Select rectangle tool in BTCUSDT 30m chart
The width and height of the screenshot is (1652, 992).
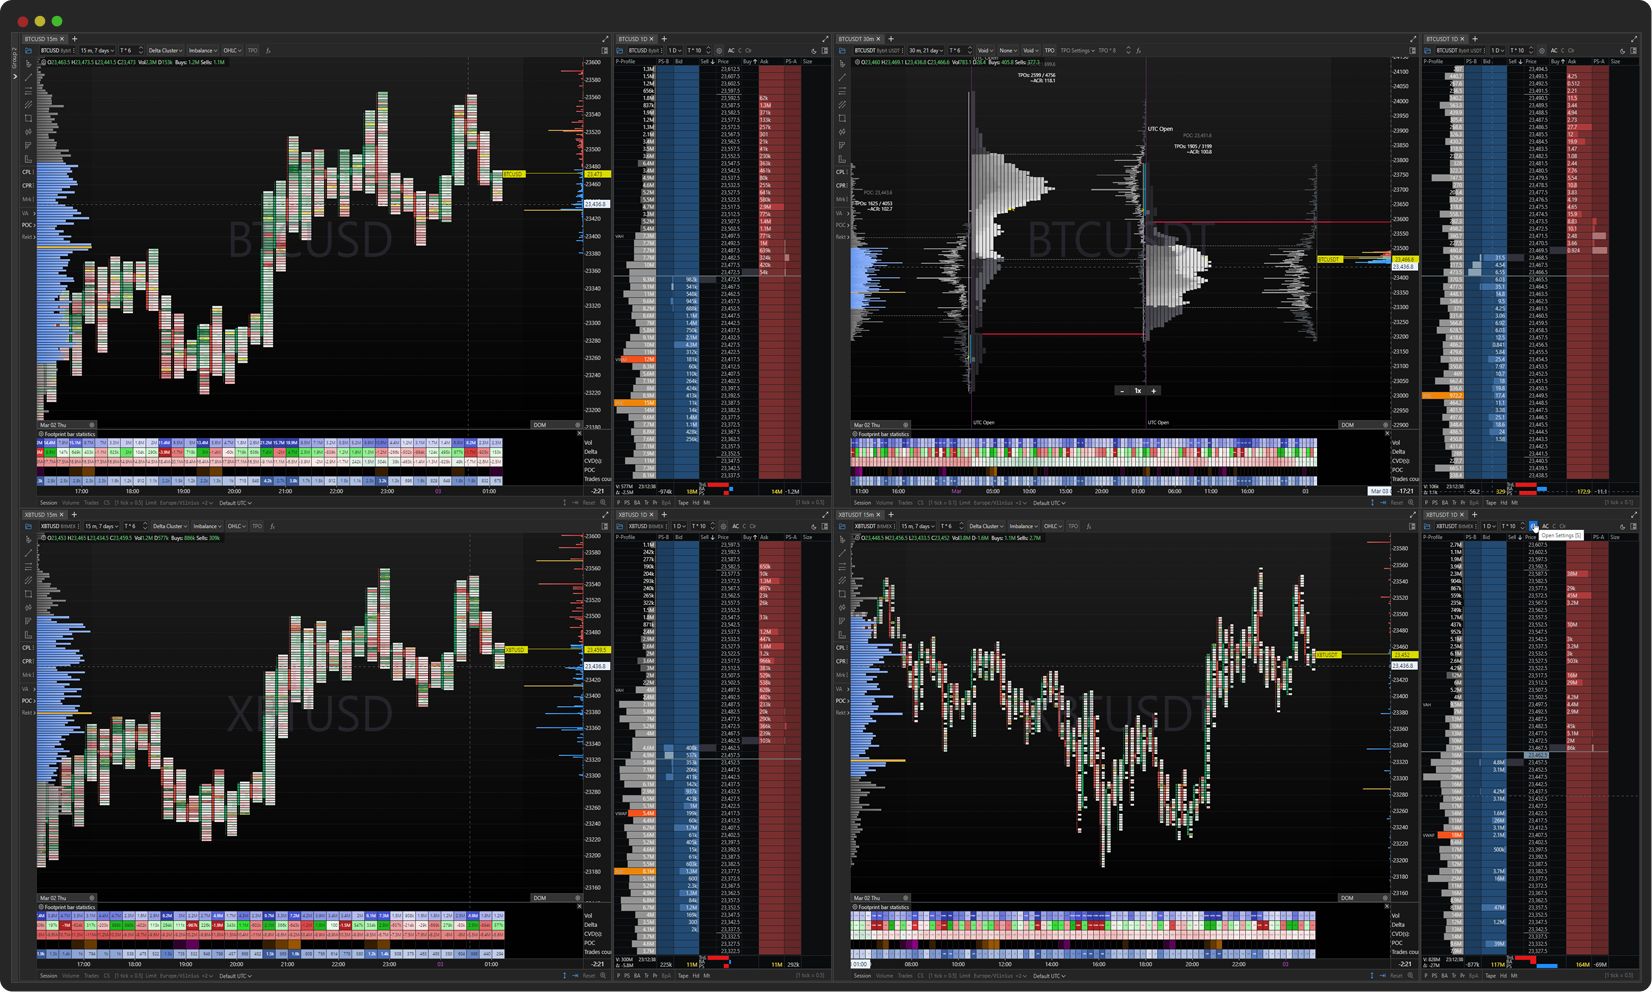point(842,118)
